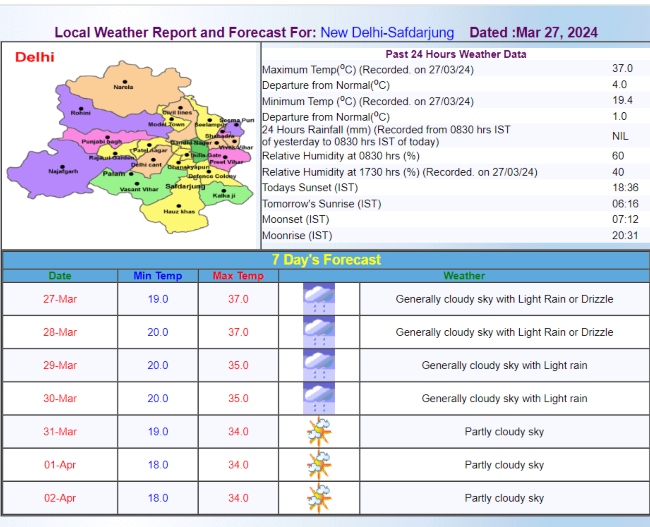Click the Date column header
Viewport: 650px width, 527px height.
[60, 276]
